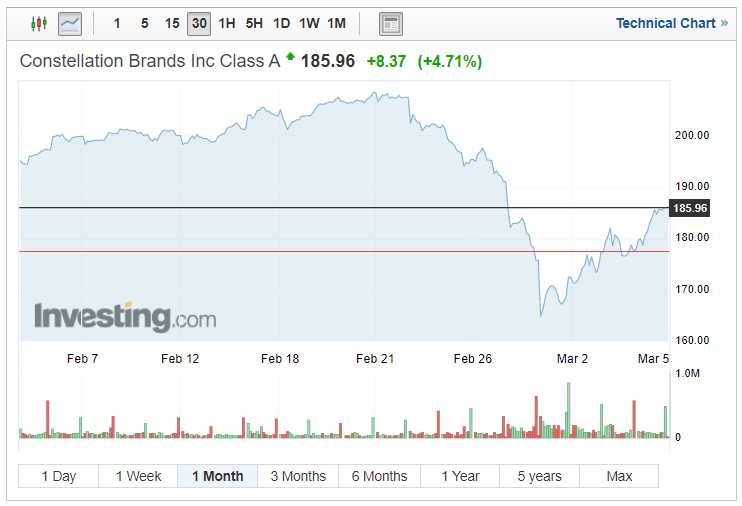The height and width of the screenshot is (506, 742).
Task: Select the area line chart icon
Action: pos(70,23)
